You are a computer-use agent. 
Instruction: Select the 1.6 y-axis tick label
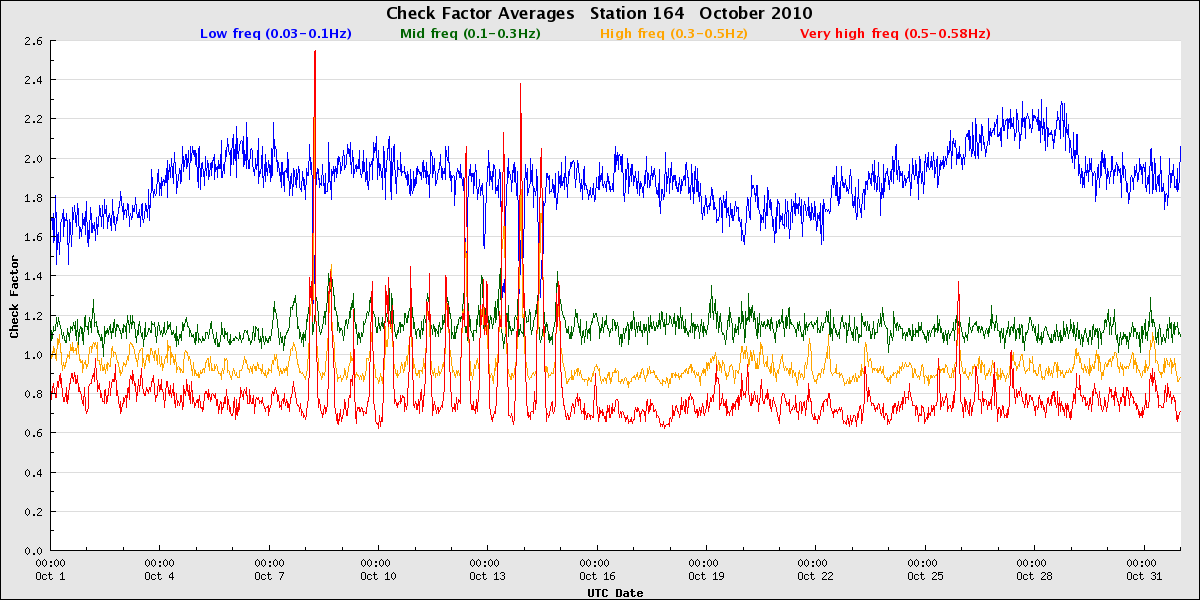click(33, 237)
